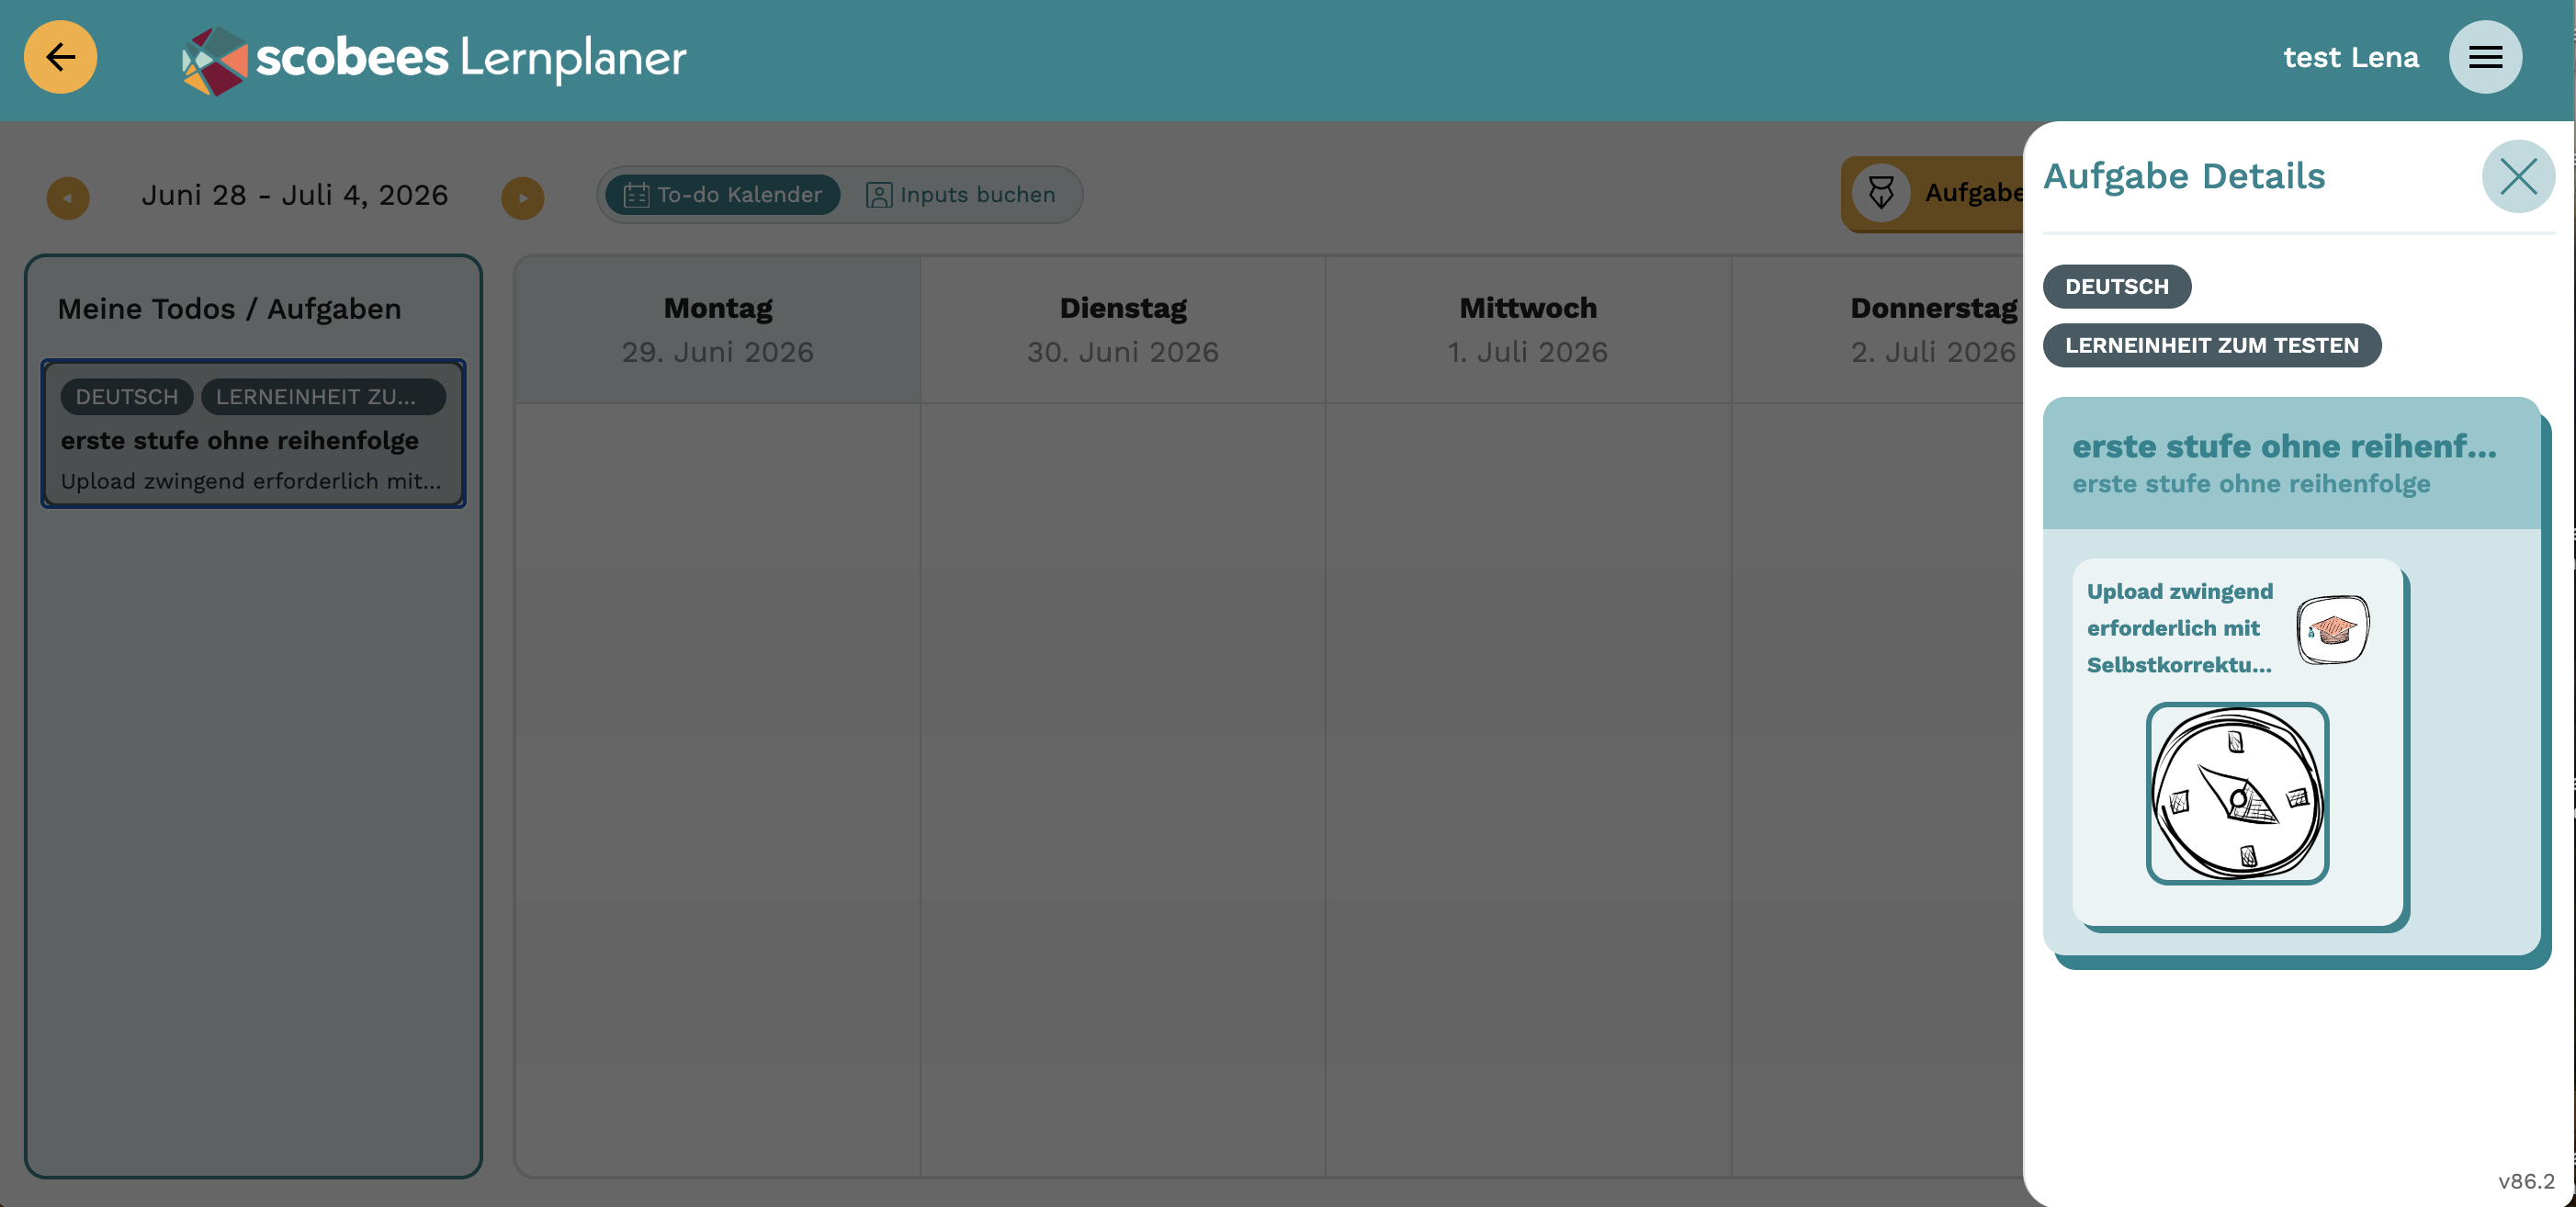This screenshot has width=2576, height=1207.
Task: Click Upload zwingend erforderlich mit... text in todo card
Action: click(251, 481)
